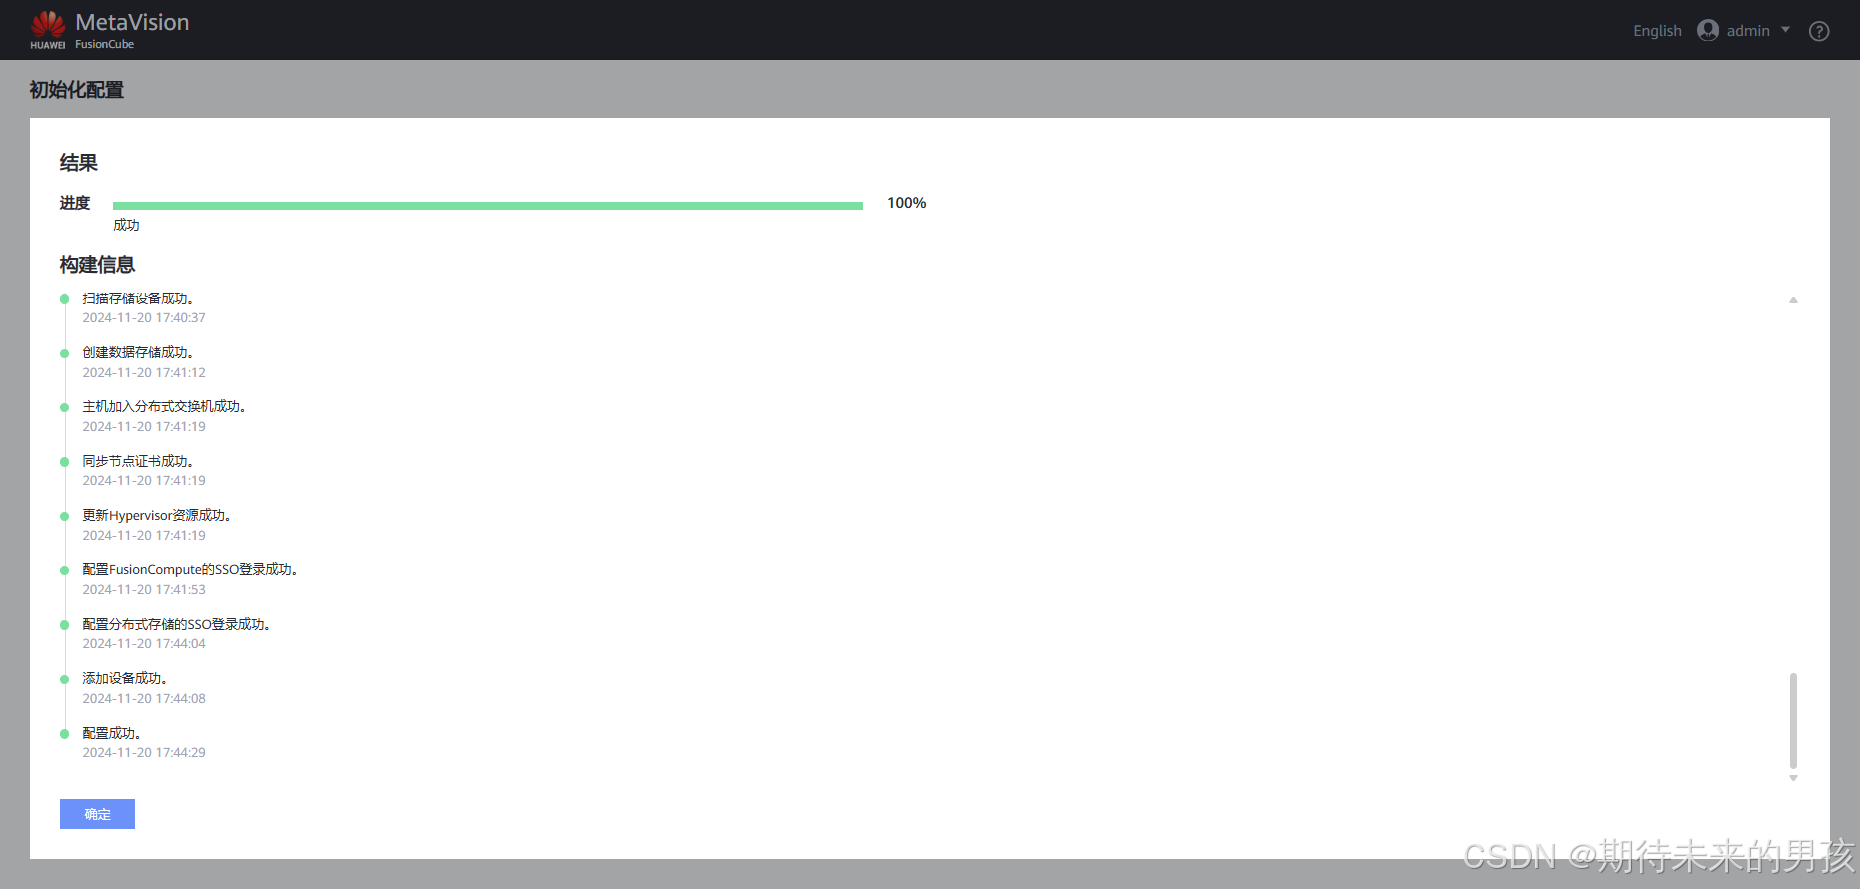Screen dimensions: 1860x889
Task: Click the 成功 status under progress bar
Action: 126,225
